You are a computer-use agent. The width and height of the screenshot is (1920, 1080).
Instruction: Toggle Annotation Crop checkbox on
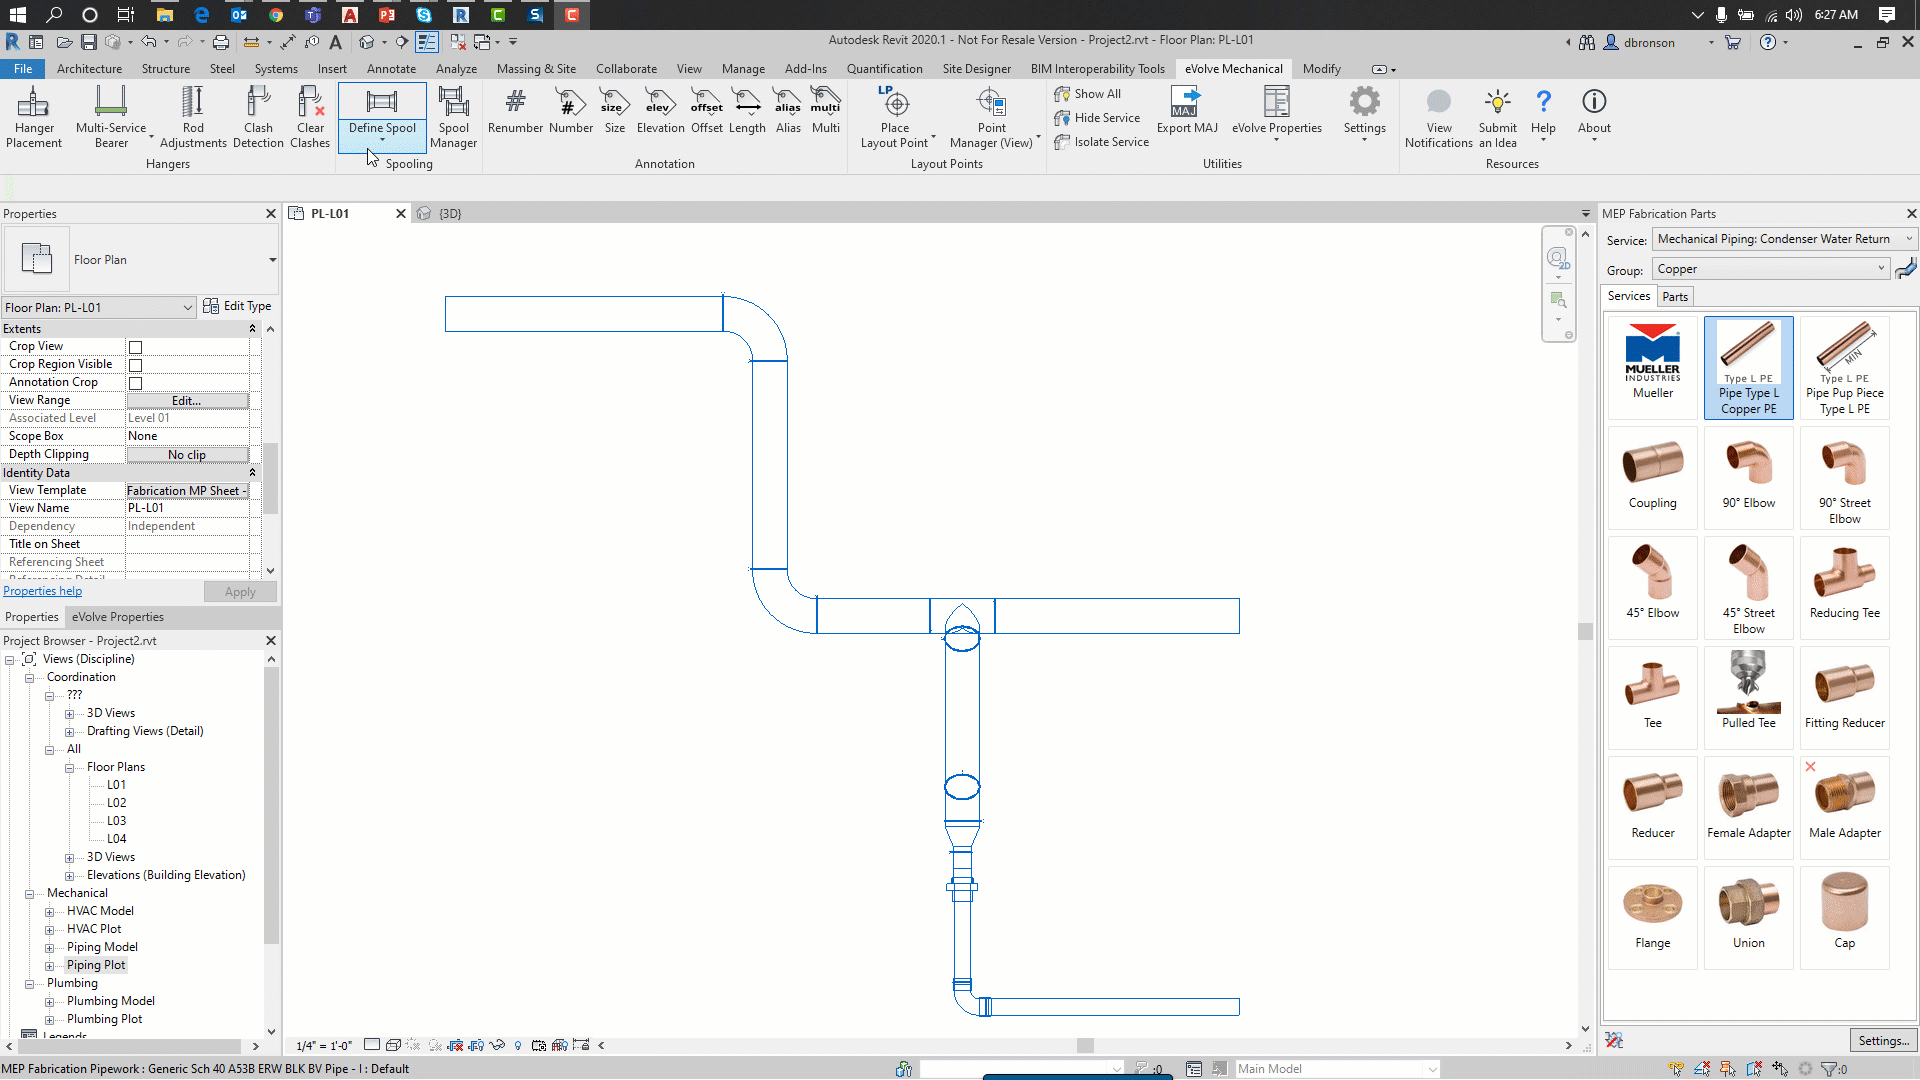[136, 382]
